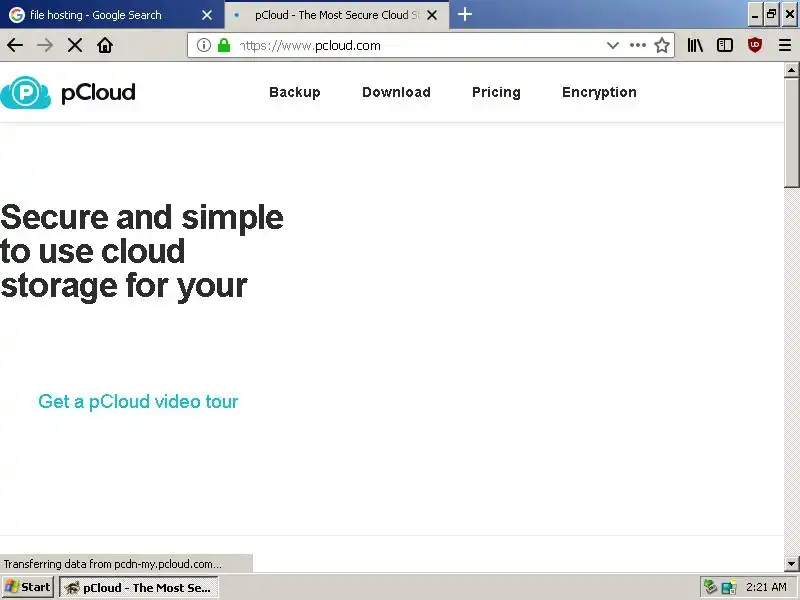The image size is (800, 600).
Task: Go back with the browser back arrow
Action: [x=15, y=45]
